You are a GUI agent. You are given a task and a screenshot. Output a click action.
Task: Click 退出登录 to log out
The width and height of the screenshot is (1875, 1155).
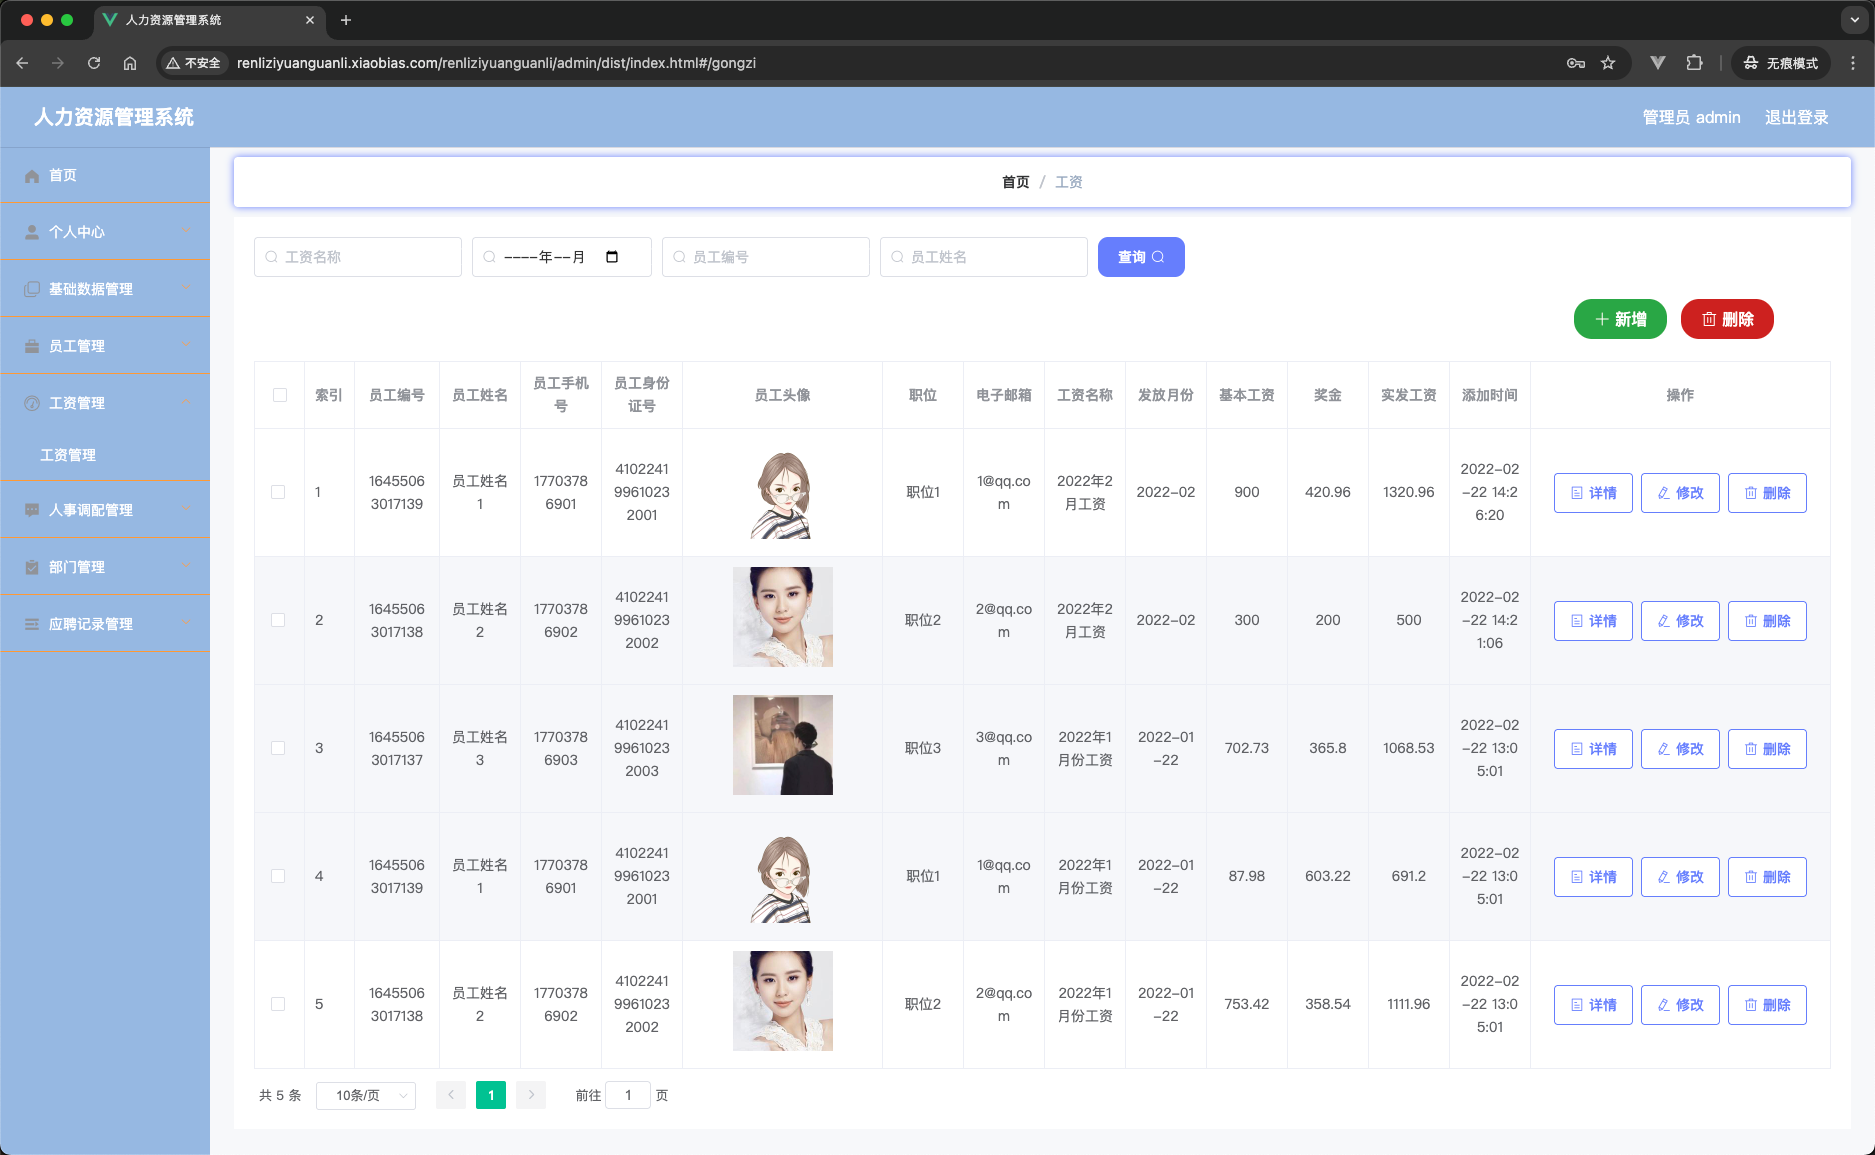pyautogui.click(x=1796, y=117)
